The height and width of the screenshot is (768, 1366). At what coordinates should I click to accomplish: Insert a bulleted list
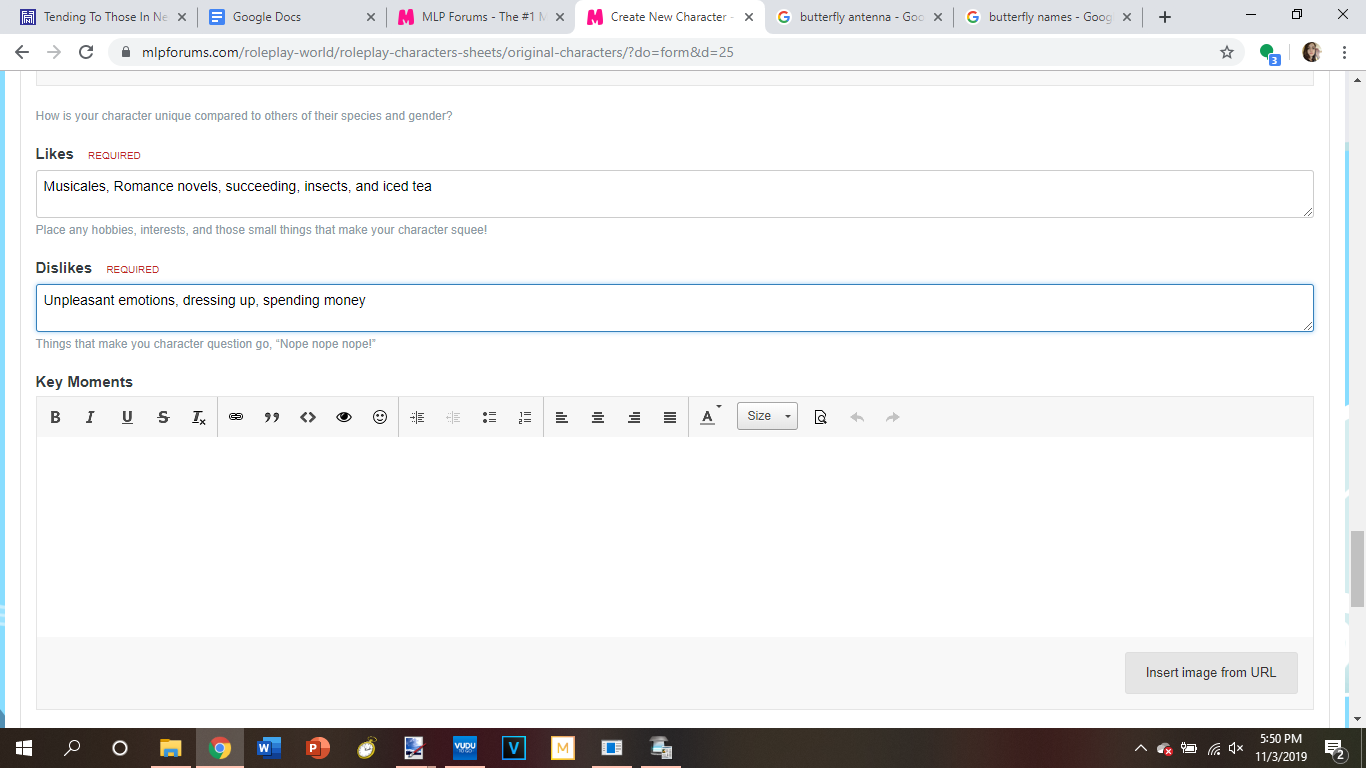[490, 417]
